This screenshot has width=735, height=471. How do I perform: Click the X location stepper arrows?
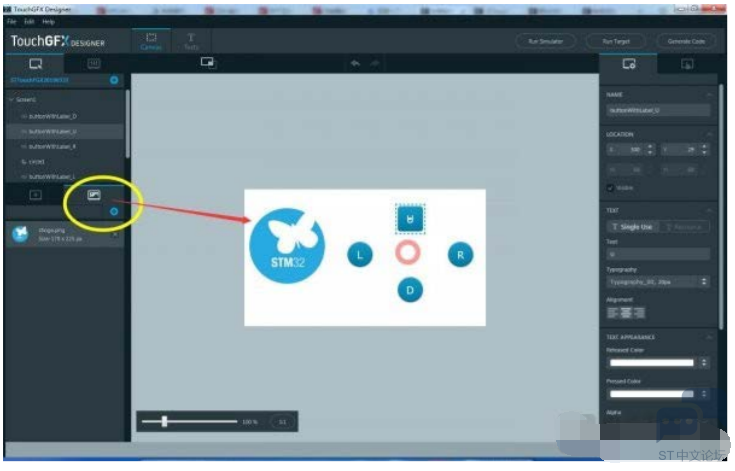(650, 150)
